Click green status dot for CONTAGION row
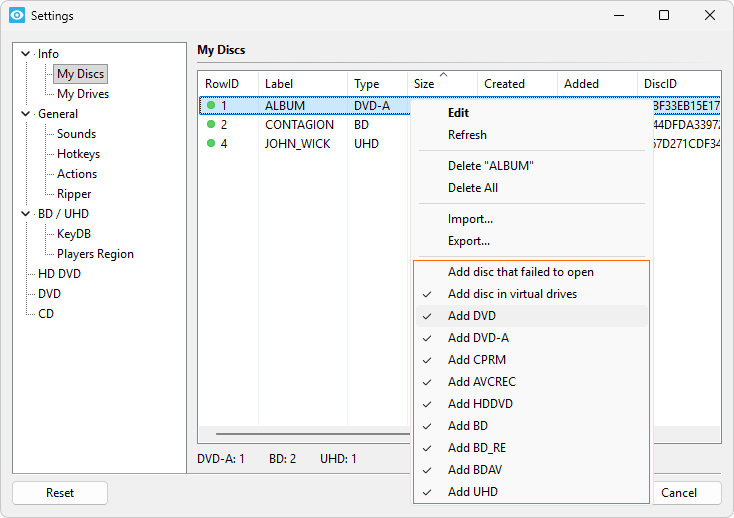 click(x=211, y=125)
